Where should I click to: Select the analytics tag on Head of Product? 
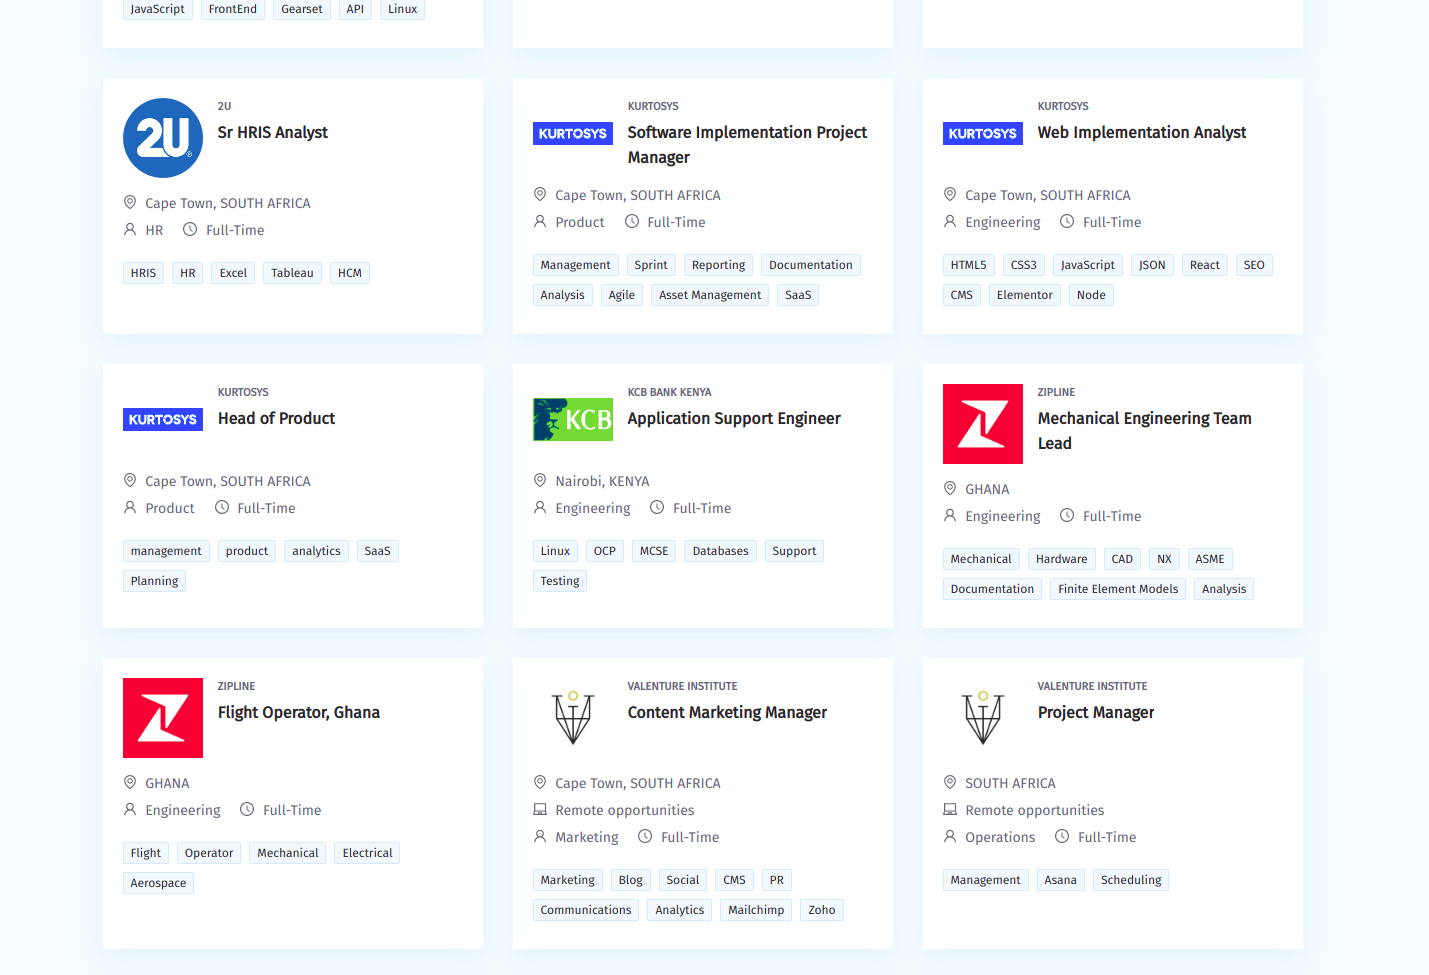[316, 551]
